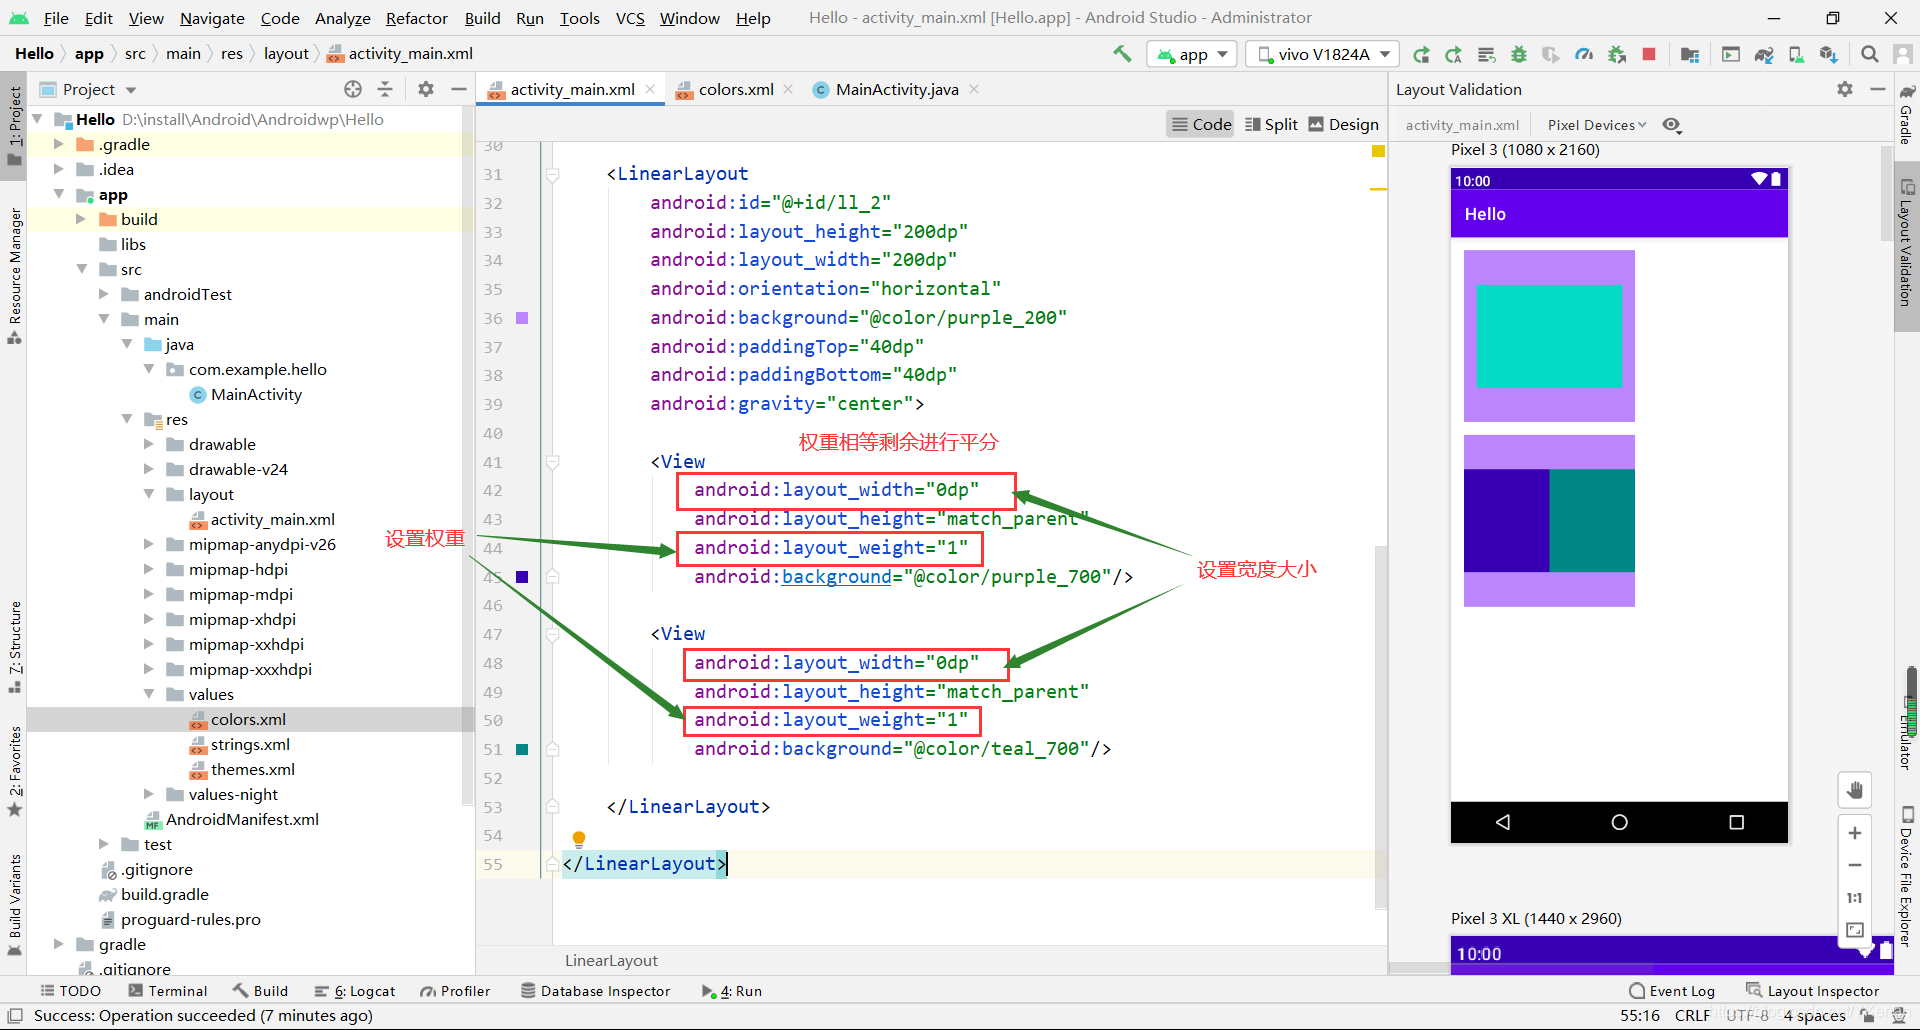This screenshot has height=1030, width=1920.
Task: Click the pan hand tool in preview
Action: pyautogui.click(x=1855, y=790)
